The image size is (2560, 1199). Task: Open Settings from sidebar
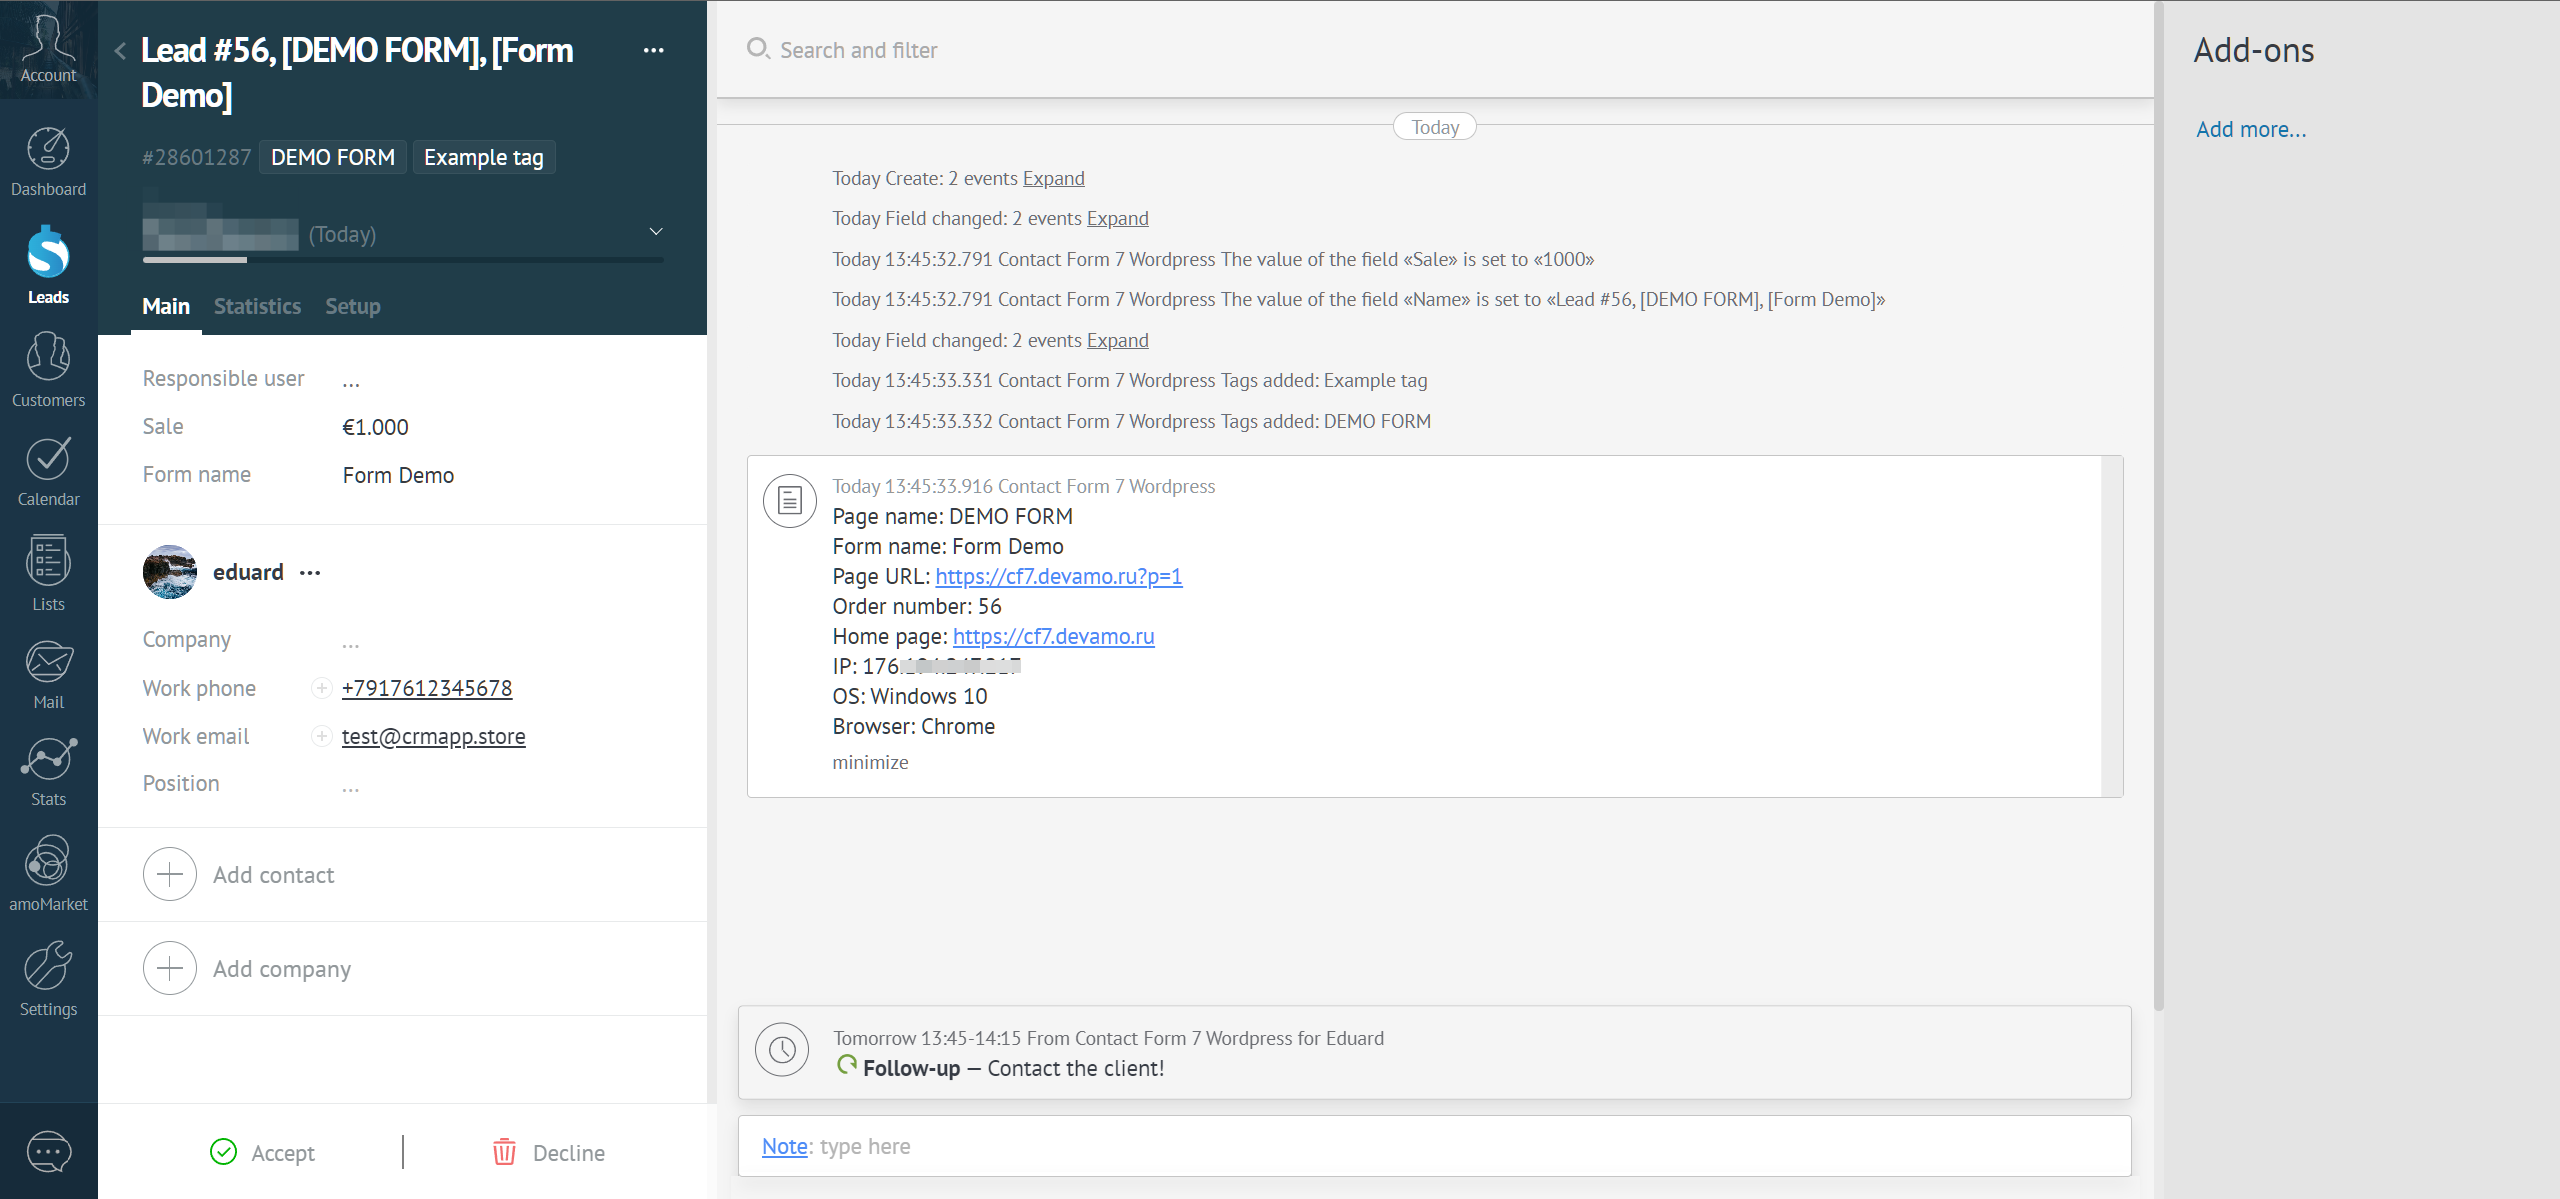pos(48,977)
